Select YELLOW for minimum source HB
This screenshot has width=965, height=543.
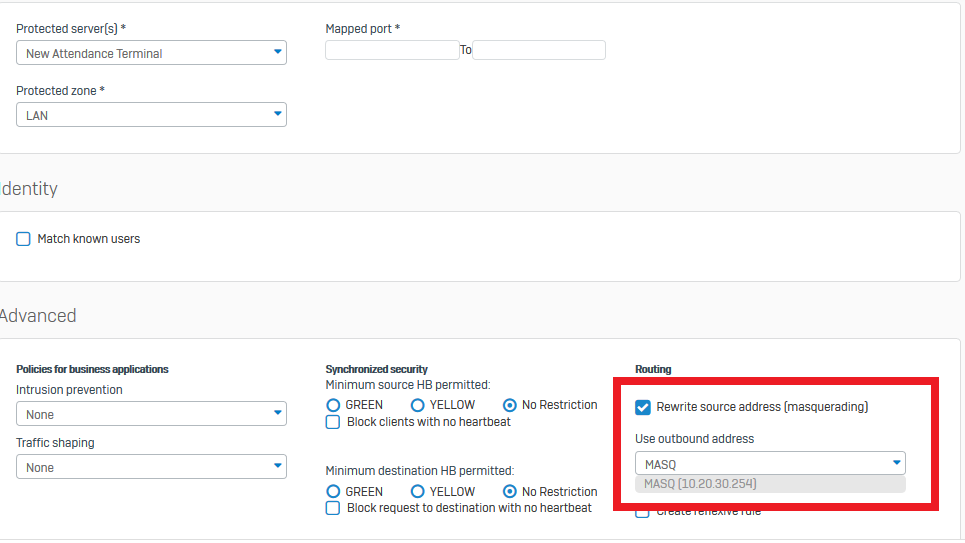[x=418, y=405]
